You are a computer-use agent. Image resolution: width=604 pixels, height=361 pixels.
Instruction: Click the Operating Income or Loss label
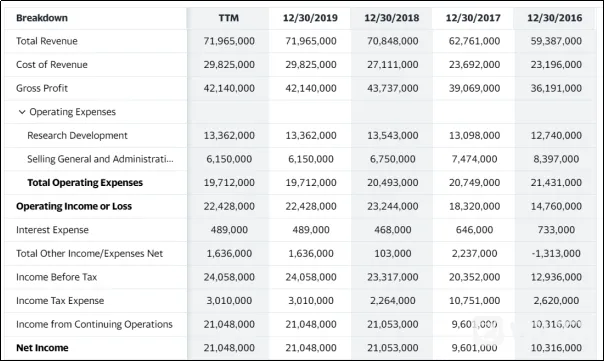[x=74, y=207]
